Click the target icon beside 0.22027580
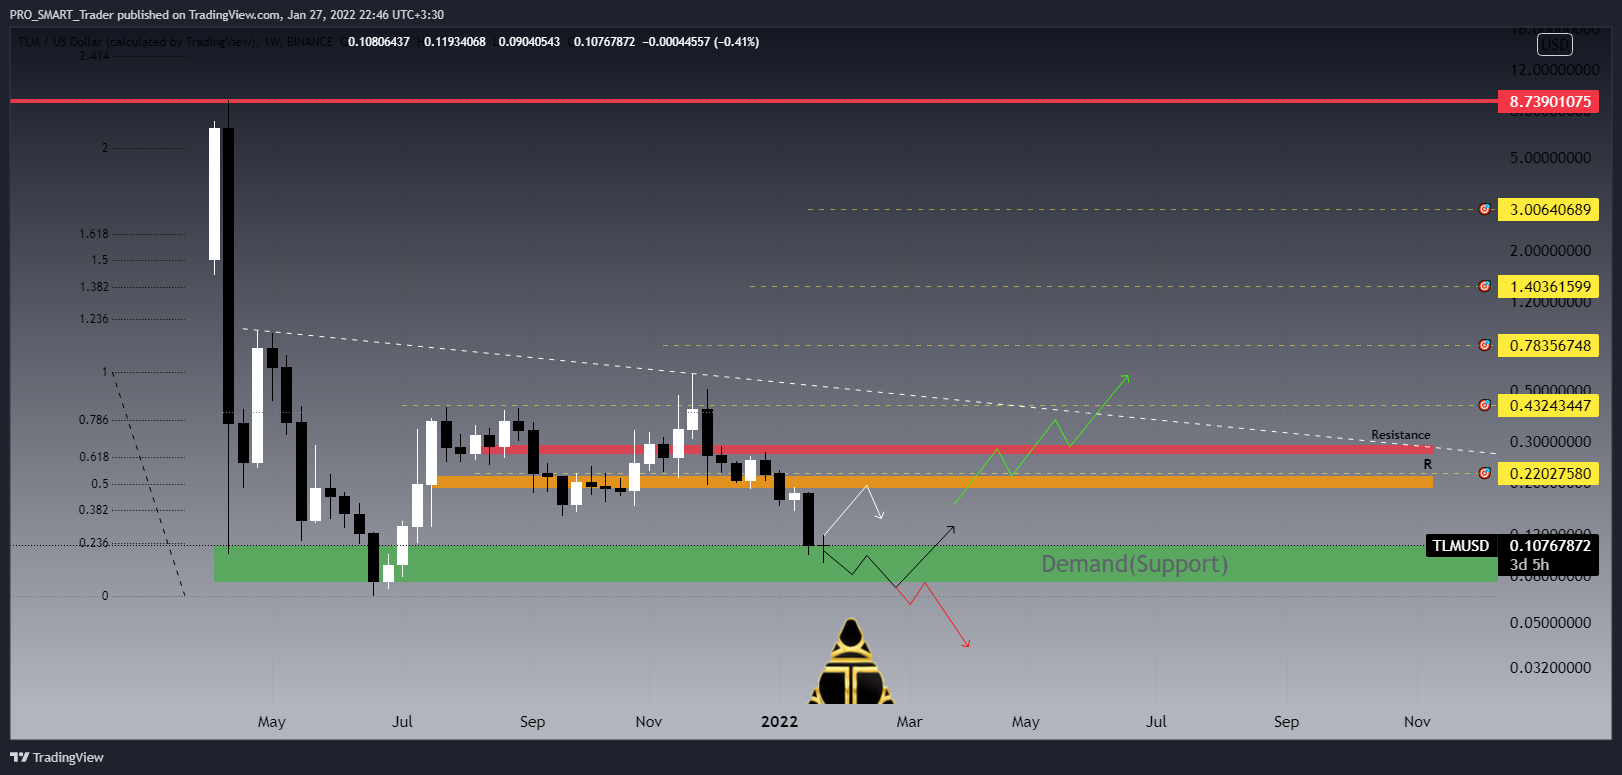 pyautogui.click(x=1485, y=473)
